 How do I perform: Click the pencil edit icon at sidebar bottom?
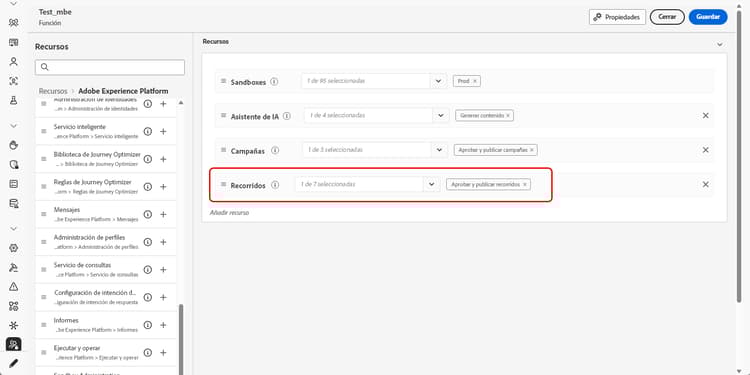tap(13, 364)
